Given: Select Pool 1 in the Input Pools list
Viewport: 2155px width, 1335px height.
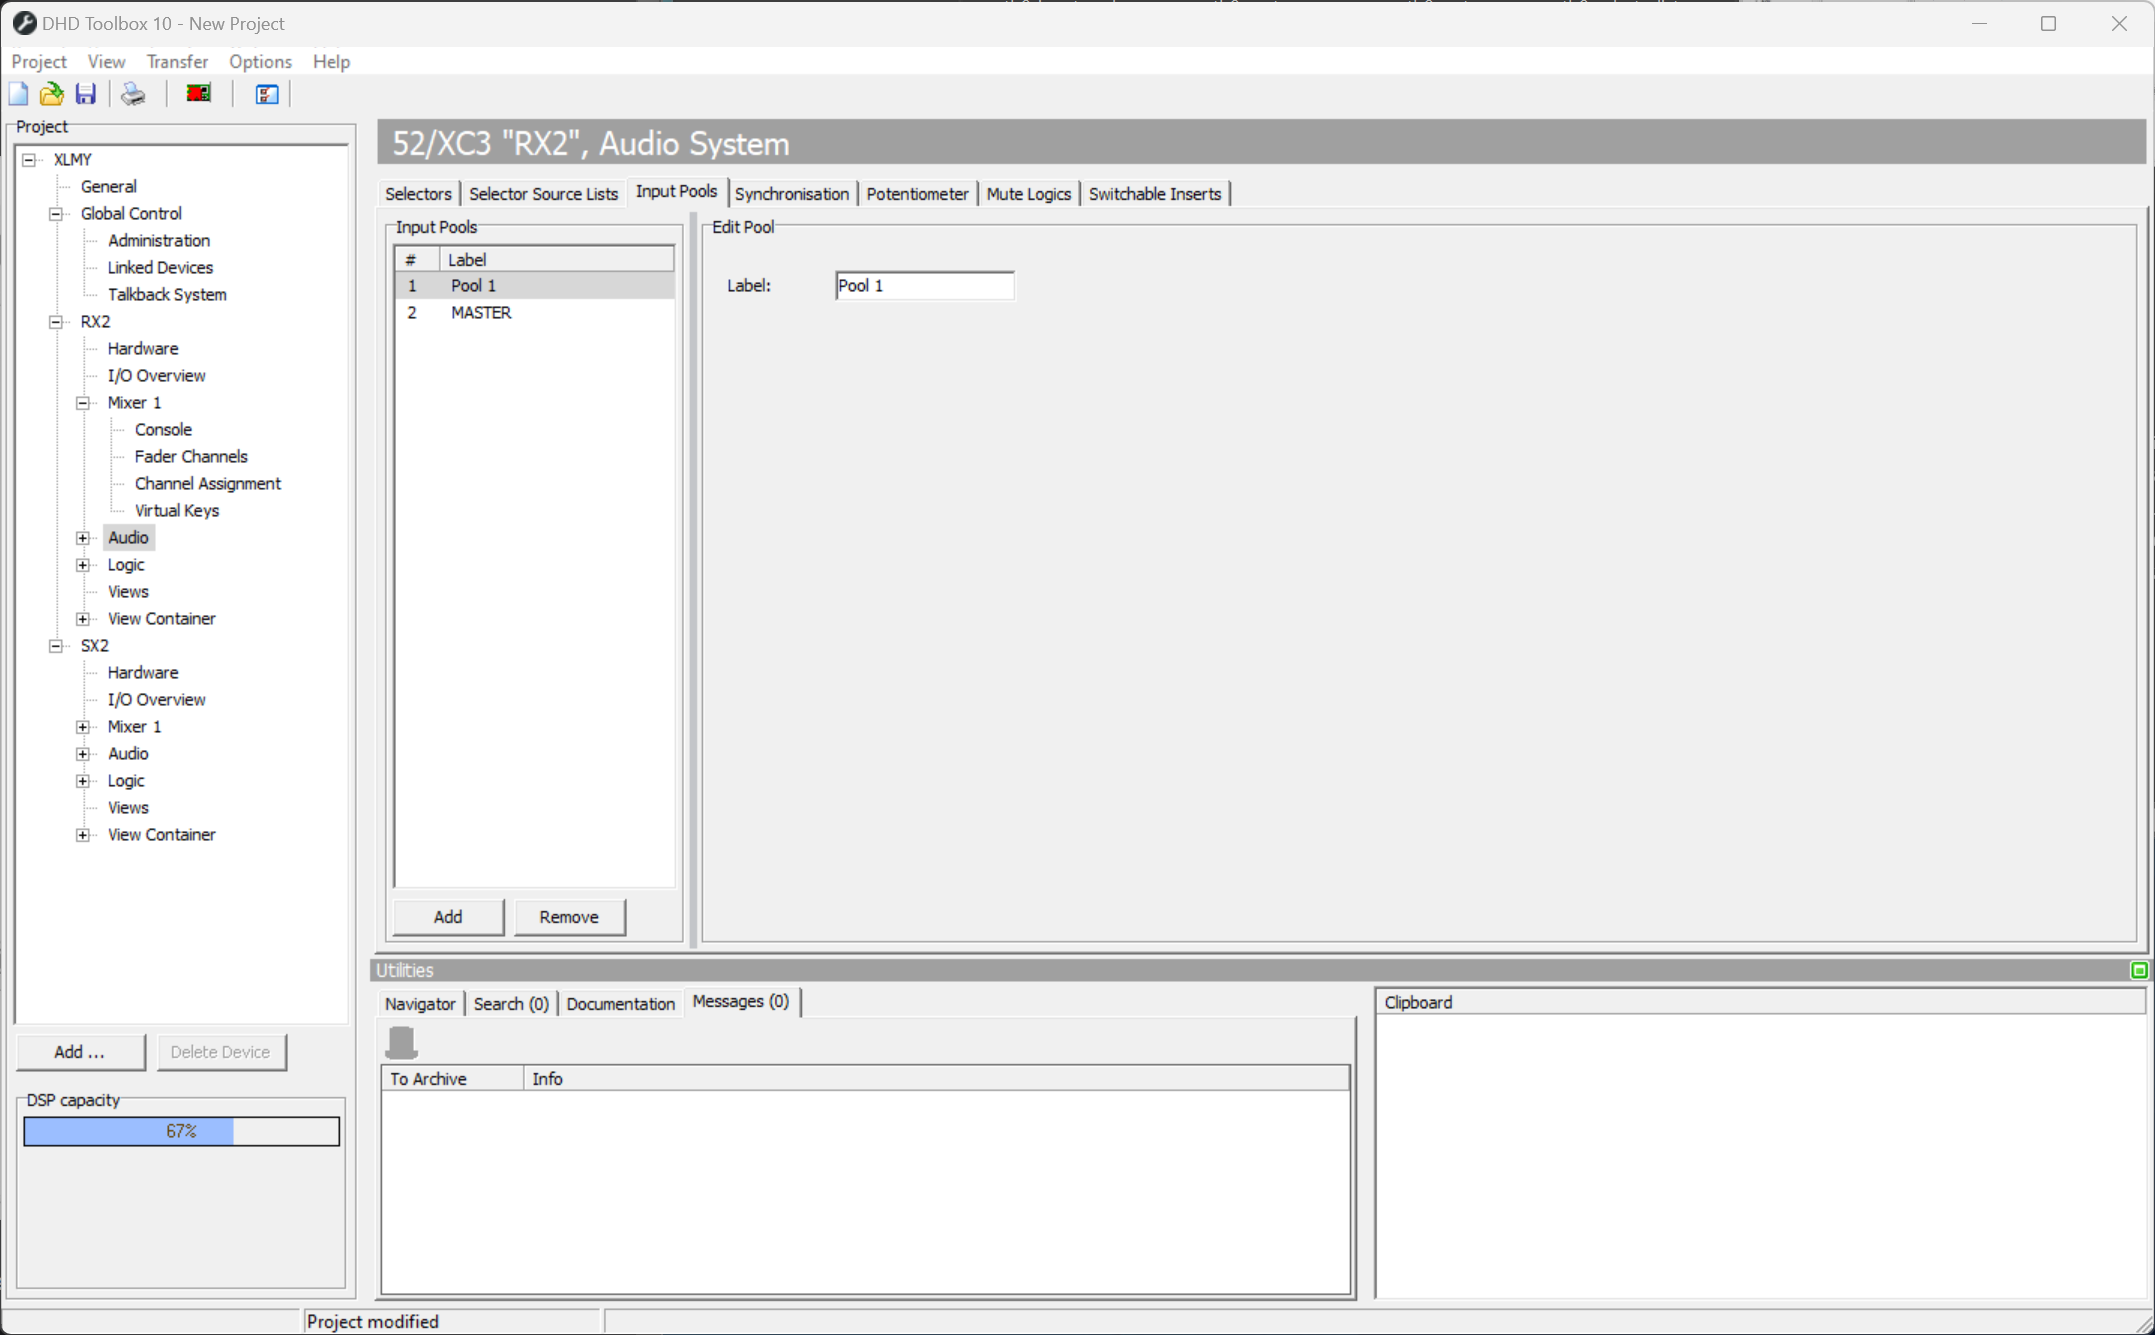Looking at the screenshot, I should tap(473, 285).
